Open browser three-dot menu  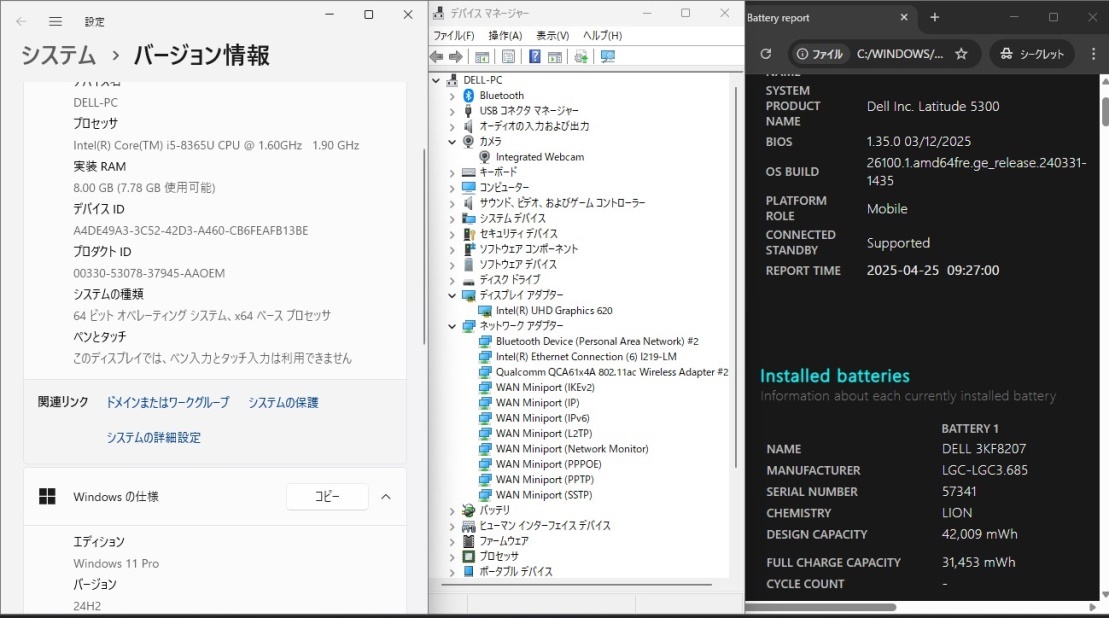tap(1093, 54)
